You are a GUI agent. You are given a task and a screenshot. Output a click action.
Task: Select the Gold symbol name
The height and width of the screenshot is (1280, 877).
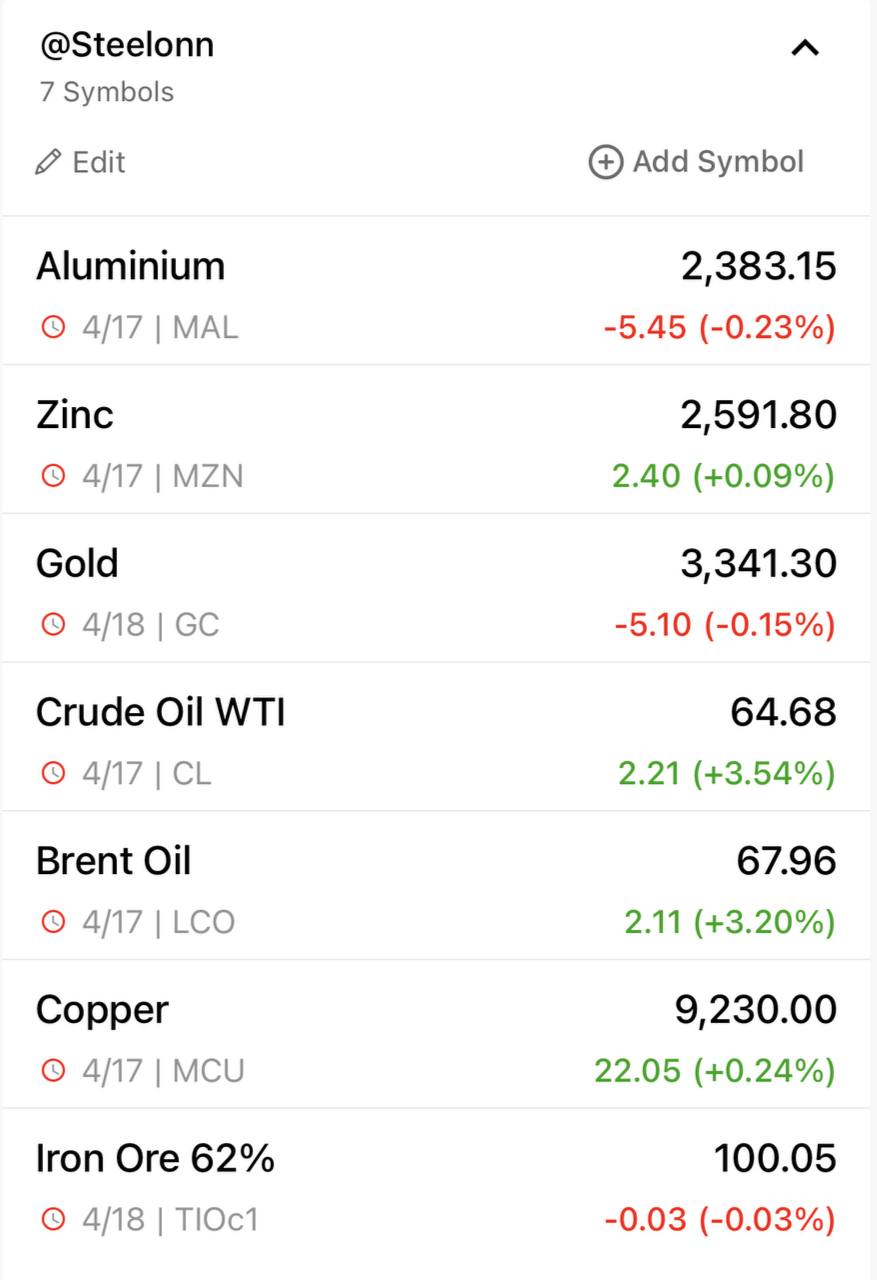[77, 564]
